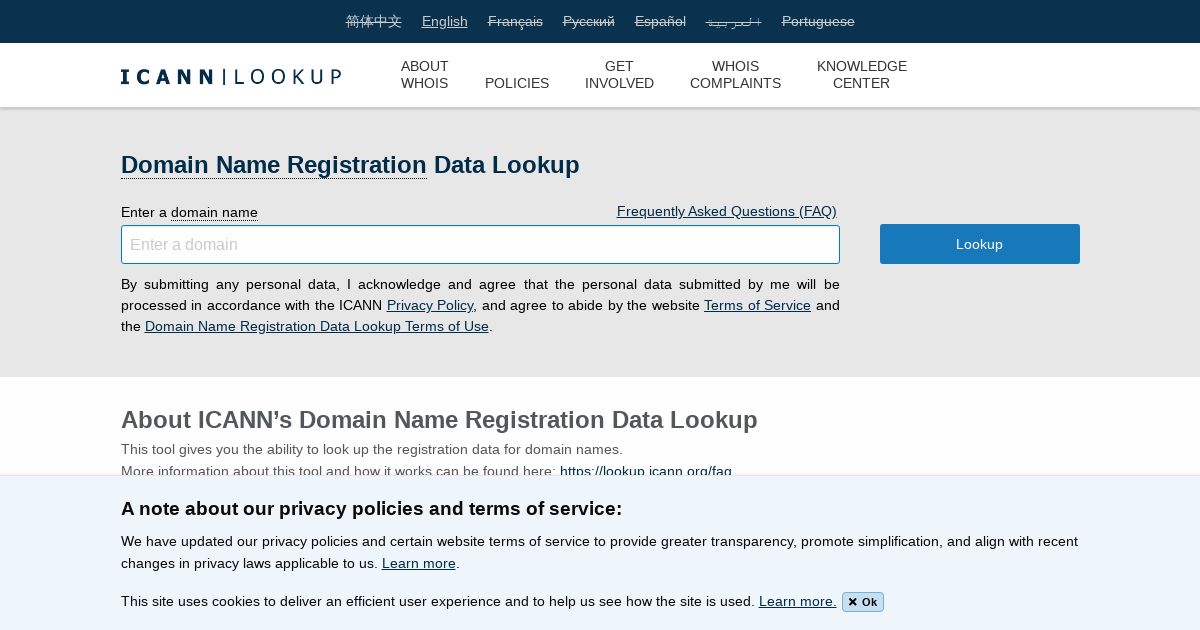Viewport: 1200px width, 630px height.
Task: Click the Lookup button
Action: [980, 244]
